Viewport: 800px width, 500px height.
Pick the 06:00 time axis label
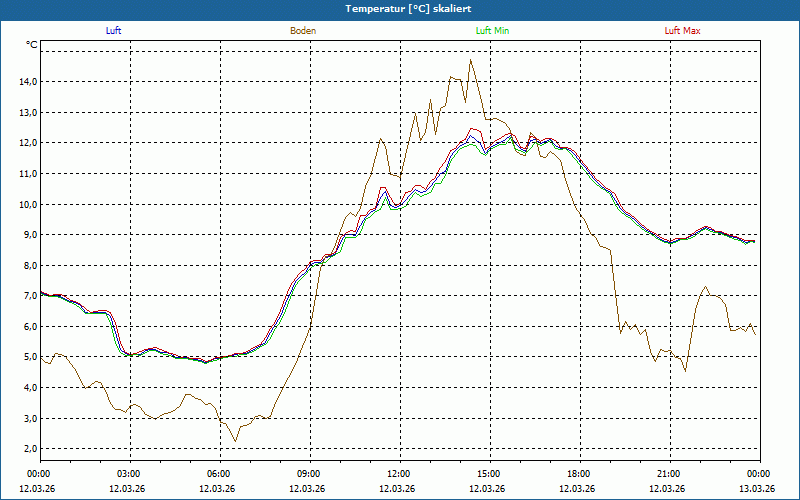pos(218,474)
